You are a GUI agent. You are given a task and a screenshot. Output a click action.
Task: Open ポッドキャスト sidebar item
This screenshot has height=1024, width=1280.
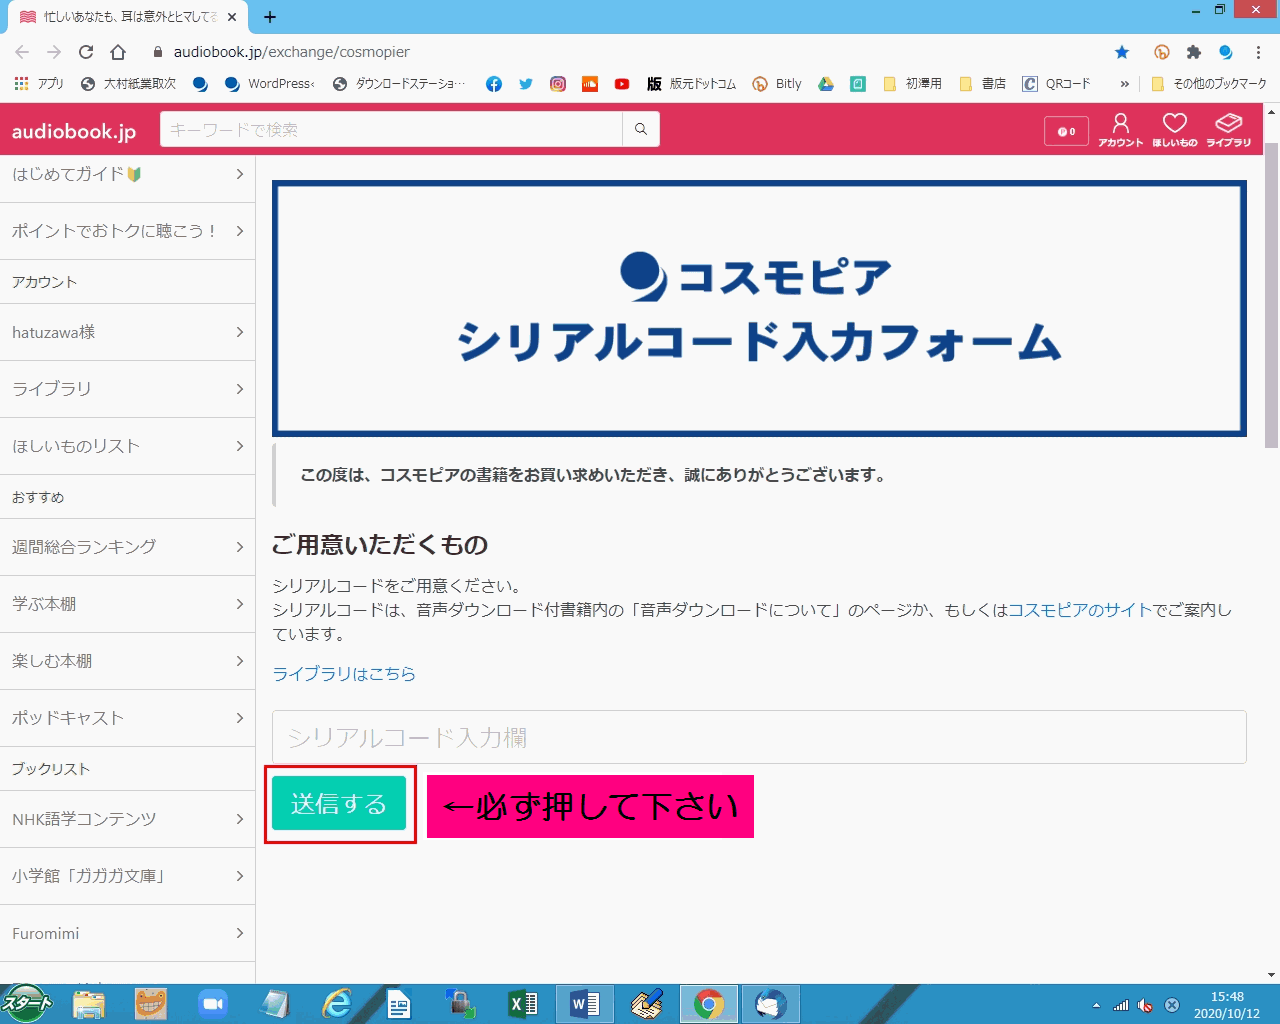coord(127,718)
